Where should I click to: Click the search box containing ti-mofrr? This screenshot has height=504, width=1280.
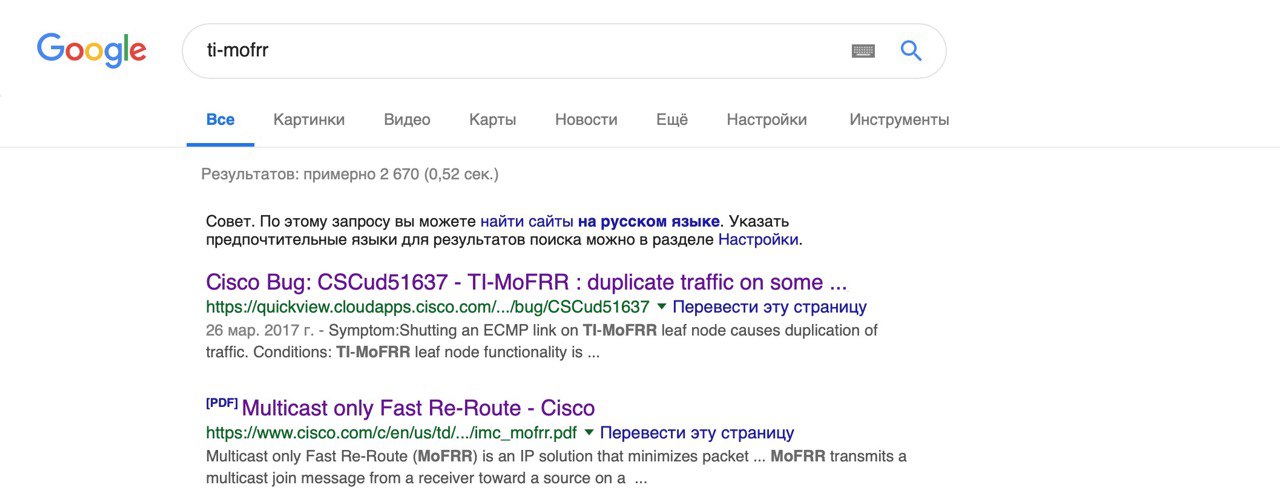(x=510, y=51)
